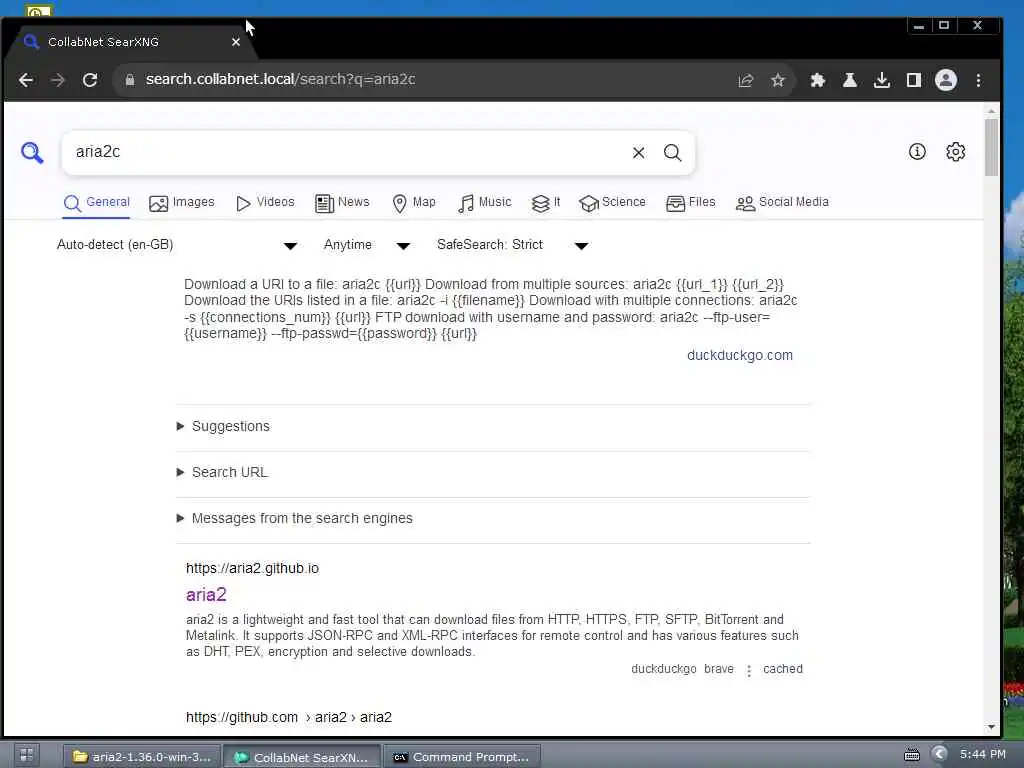Switch to the Science category tab
Image resolution: width=1024 pixels, height=768 pixels.
coord(613,202)
